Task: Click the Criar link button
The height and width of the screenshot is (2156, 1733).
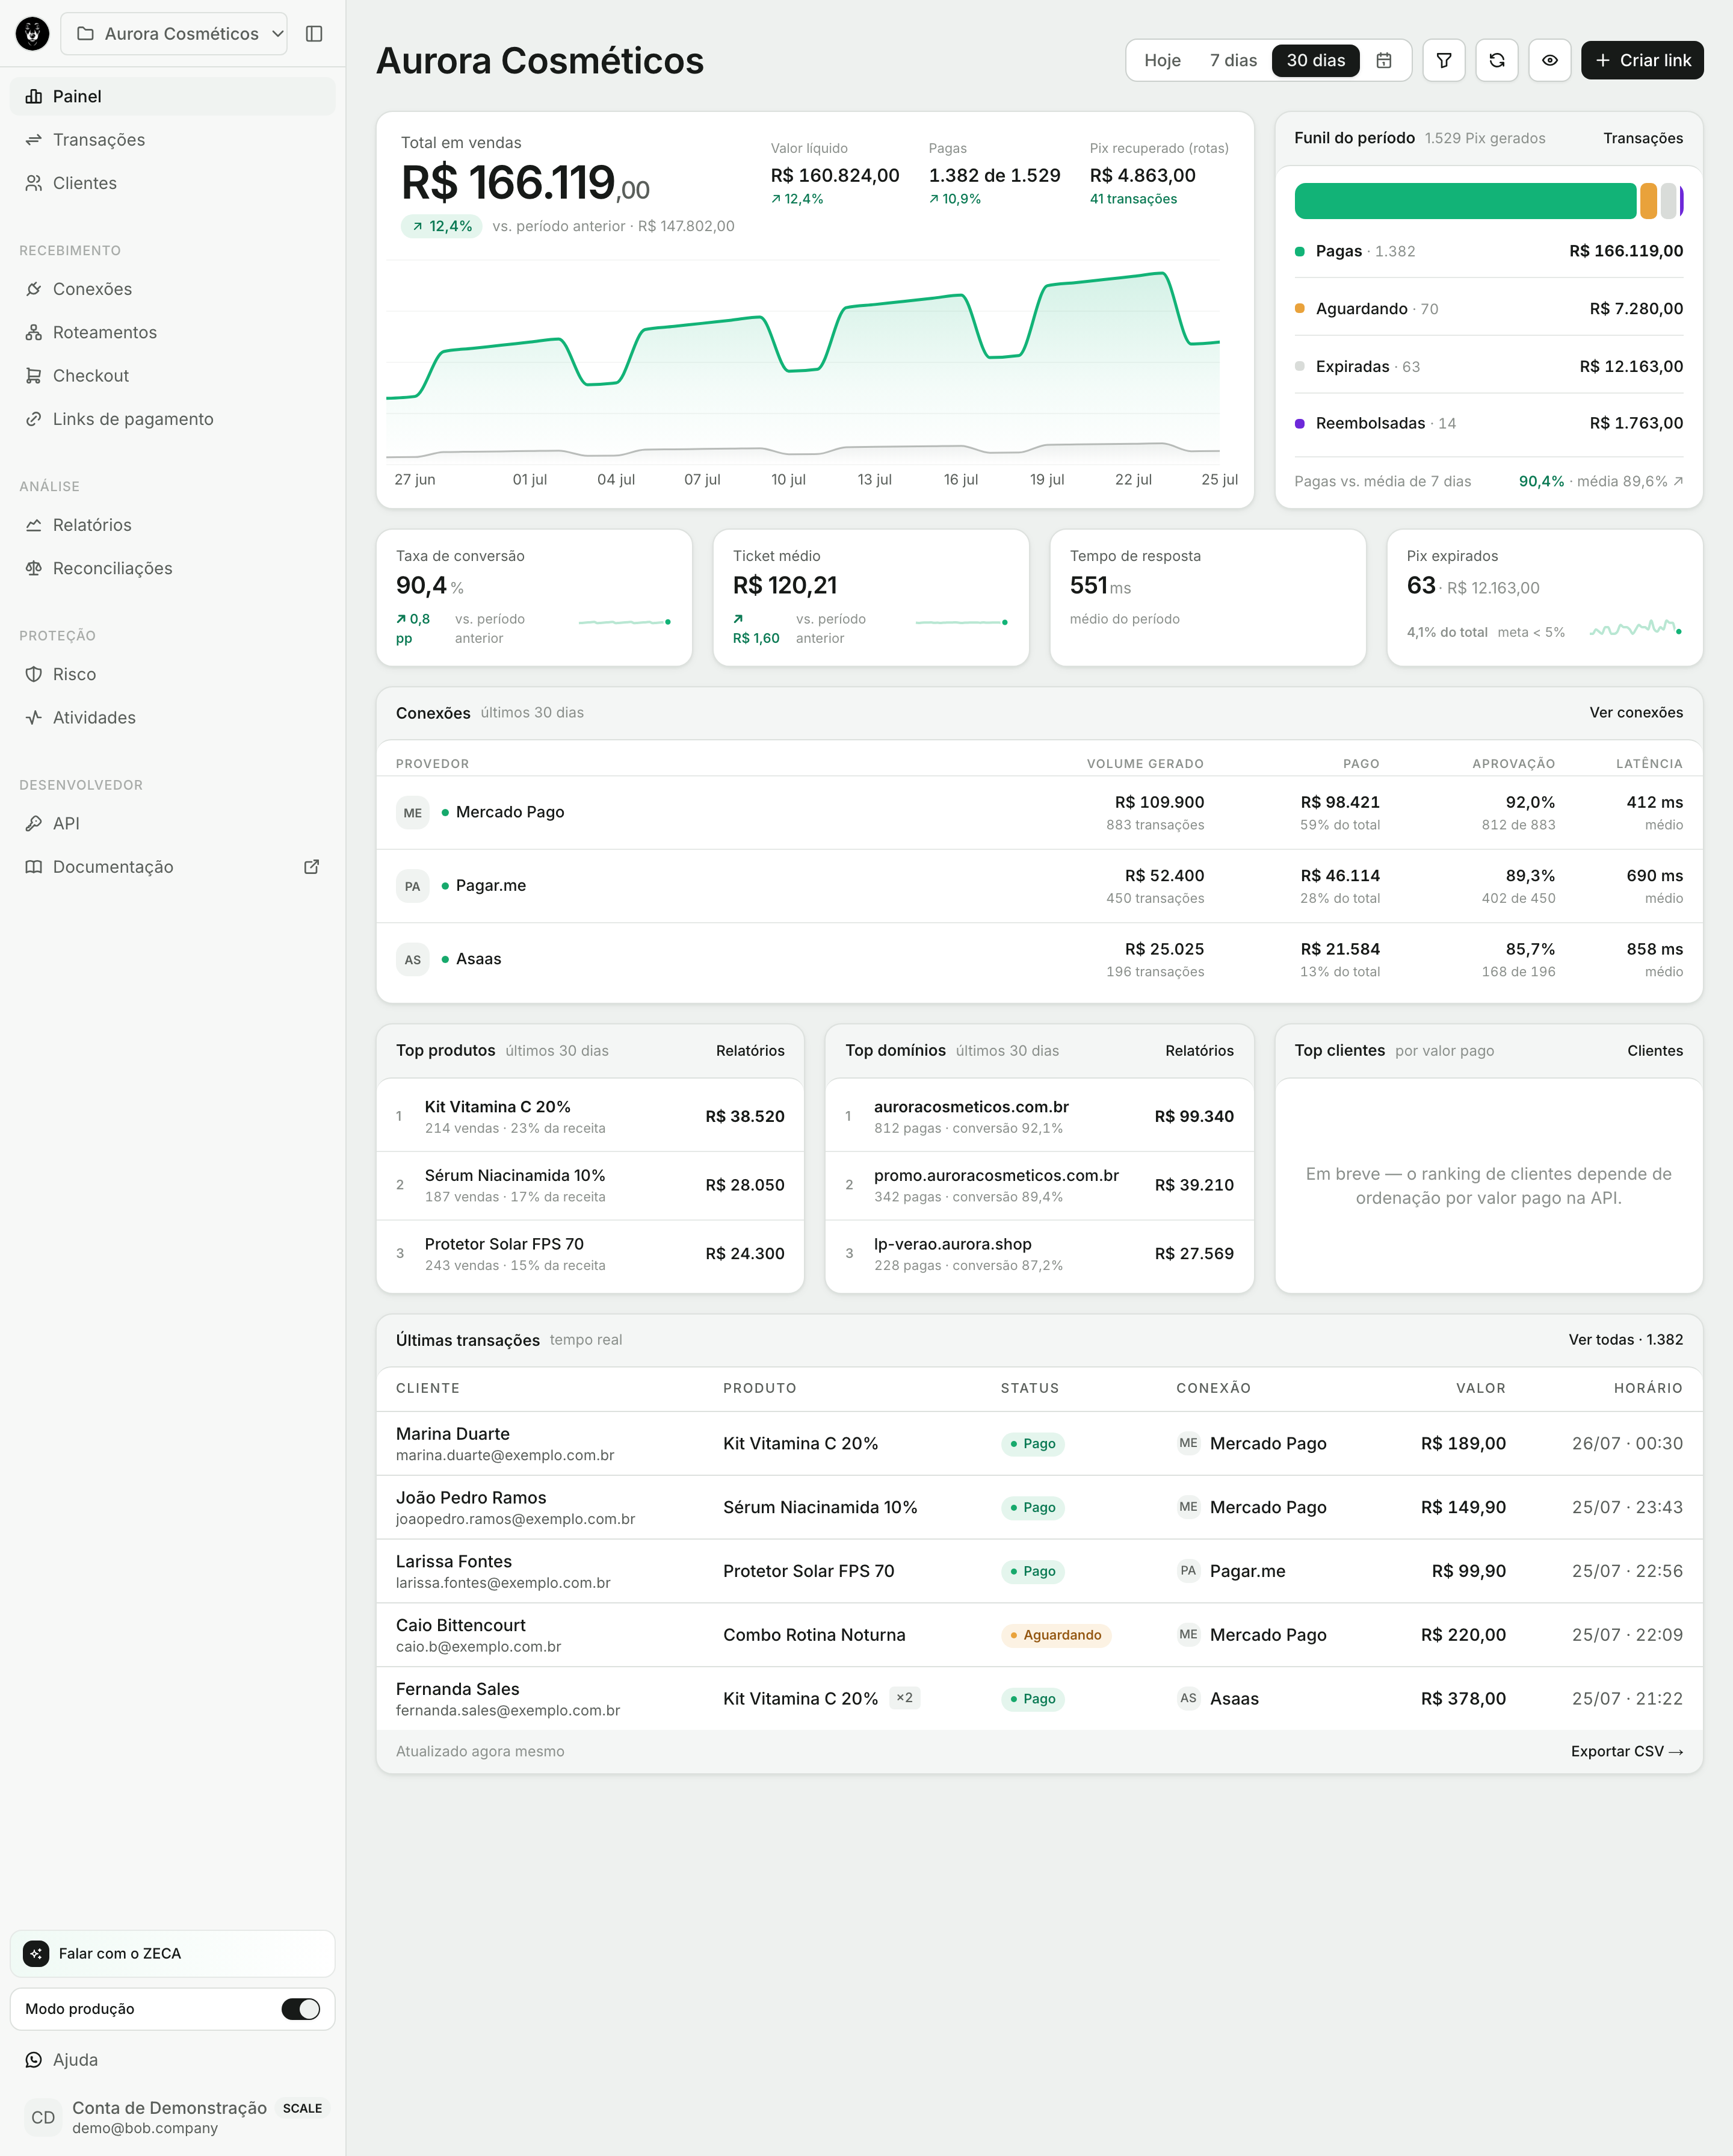Action: point(1642,60)
